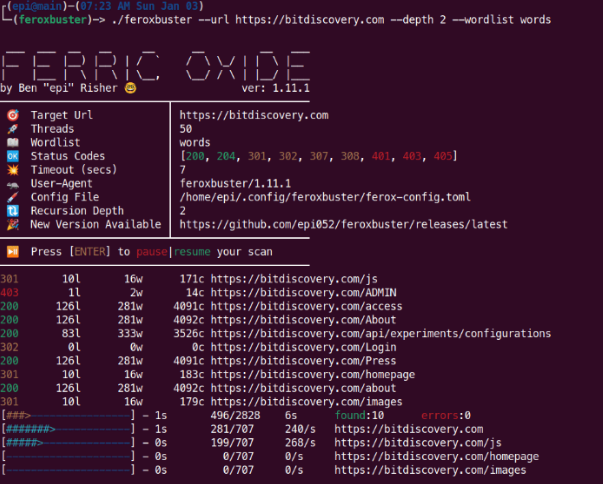Open the /Press result URL
This screenshot has width=603, height=484.
click(x=303, y=361)
